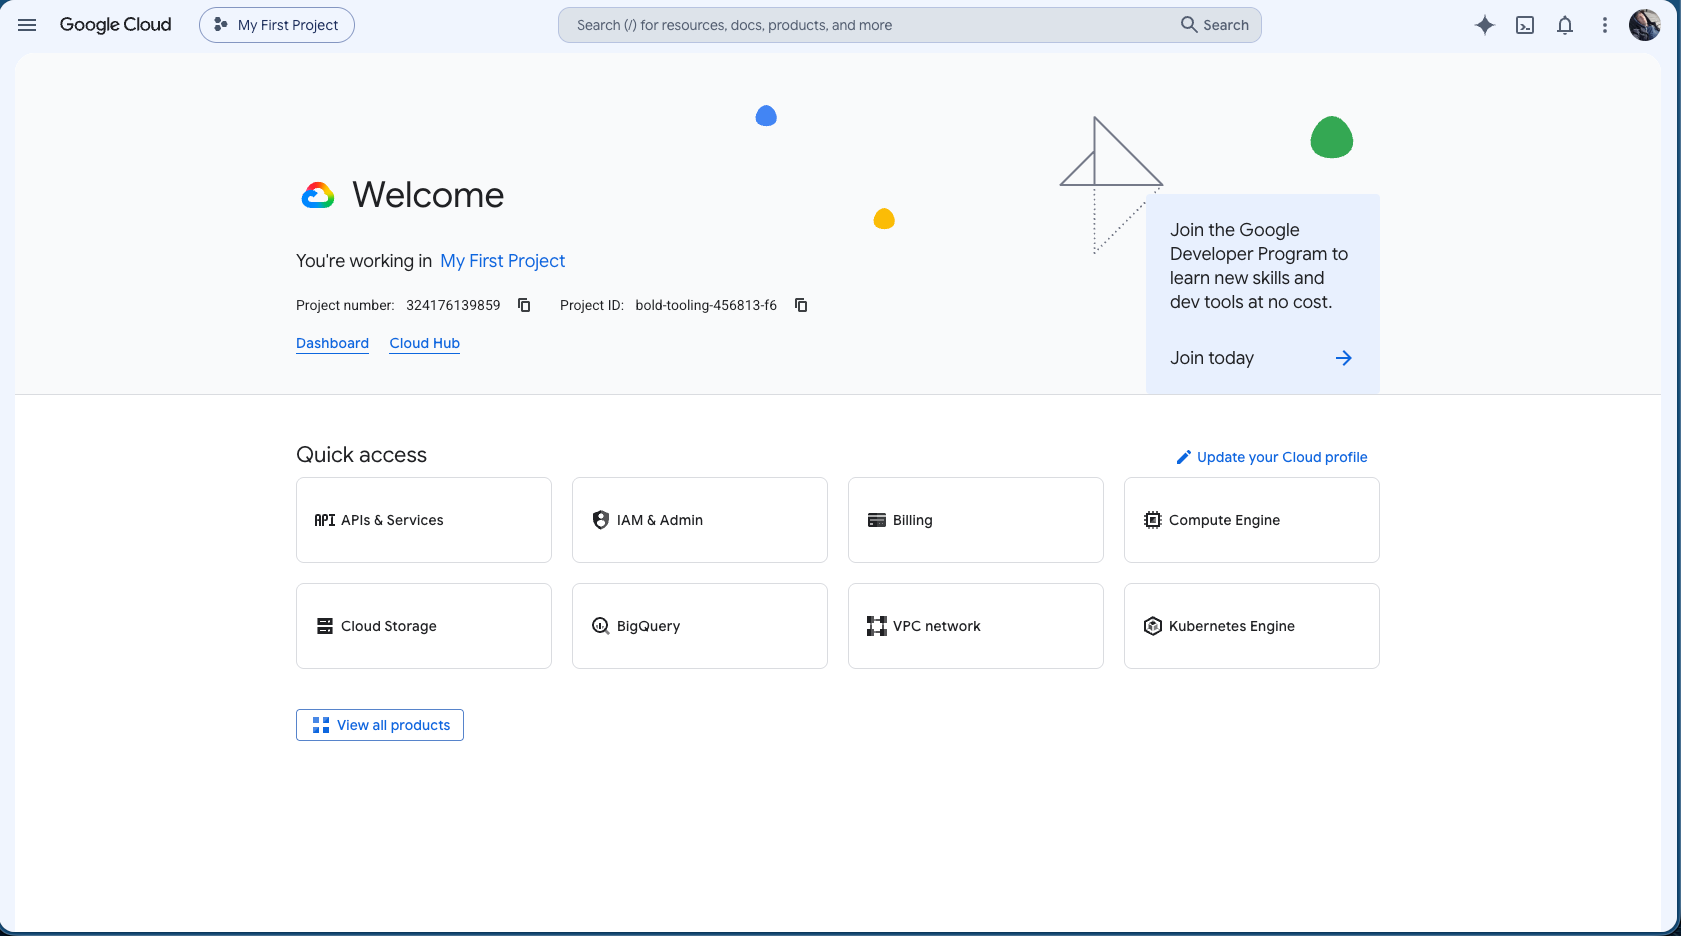Open the notifications bell
The width and height of the screenshot is (1681, 936).
click(x=1565, y=25)
